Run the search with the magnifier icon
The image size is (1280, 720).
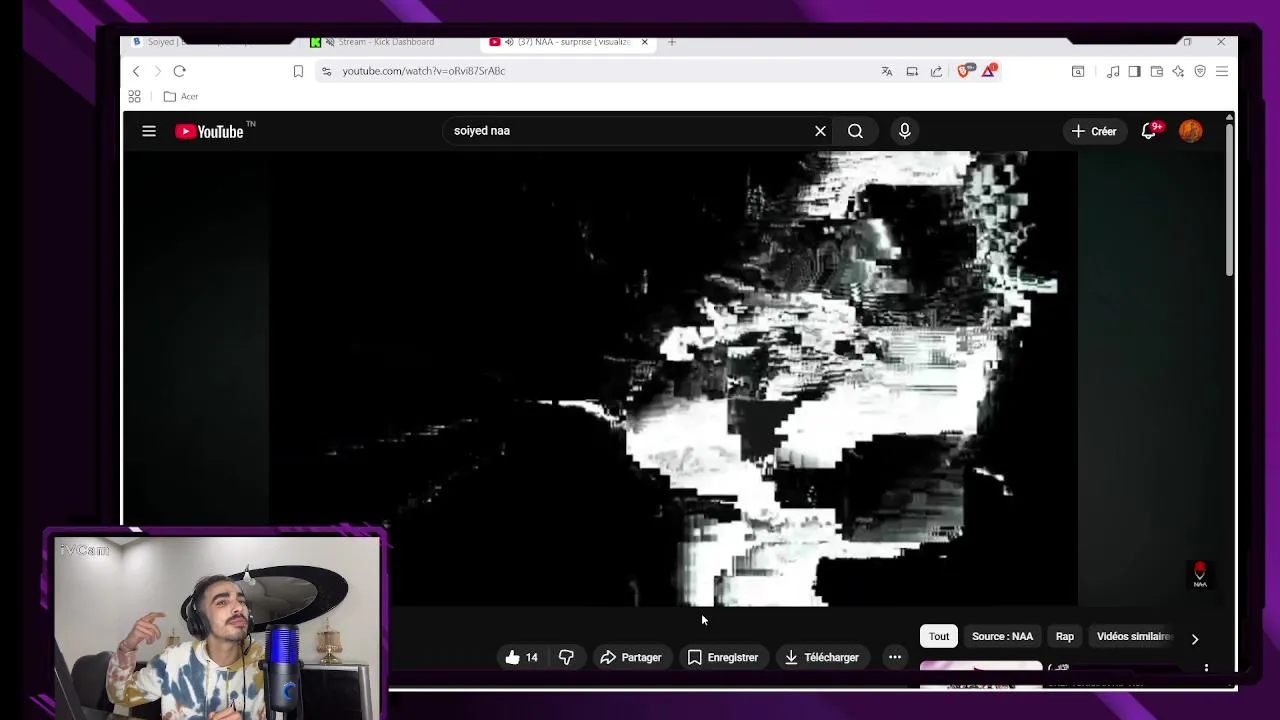click(x=855, y=131)
